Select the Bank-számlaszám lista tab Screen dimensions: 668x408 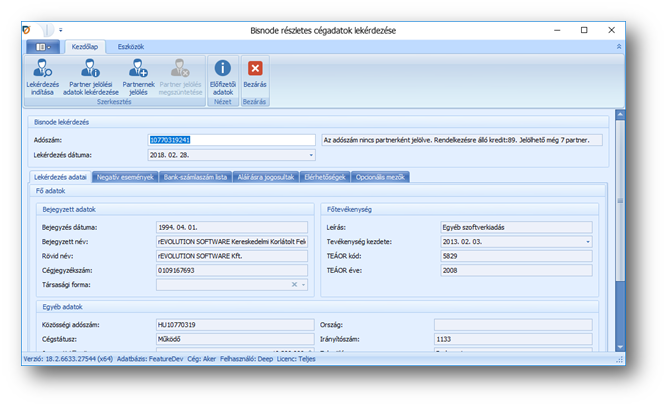pyautogui.click(x=194, y=177)
